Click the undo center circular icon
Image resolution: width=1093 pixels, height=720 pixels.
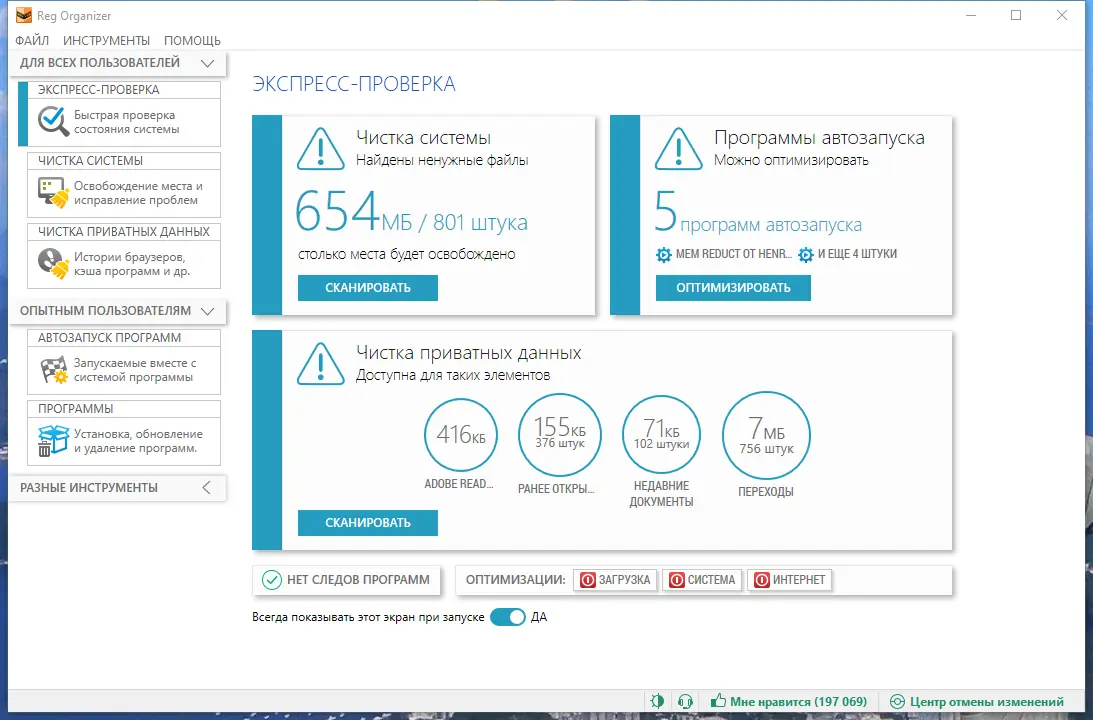[x=898, y=701]
